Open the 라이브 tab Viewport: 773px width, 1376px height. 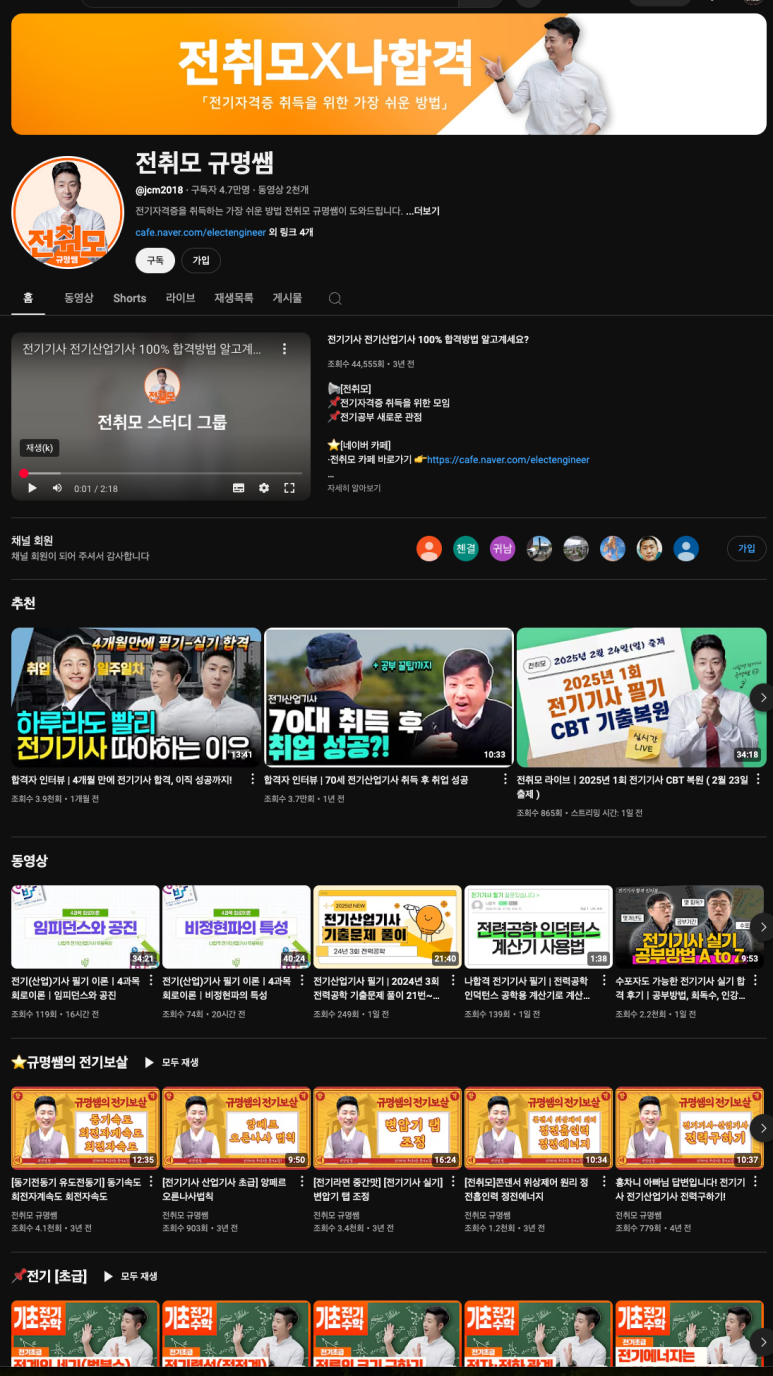[x=180, y=298]
